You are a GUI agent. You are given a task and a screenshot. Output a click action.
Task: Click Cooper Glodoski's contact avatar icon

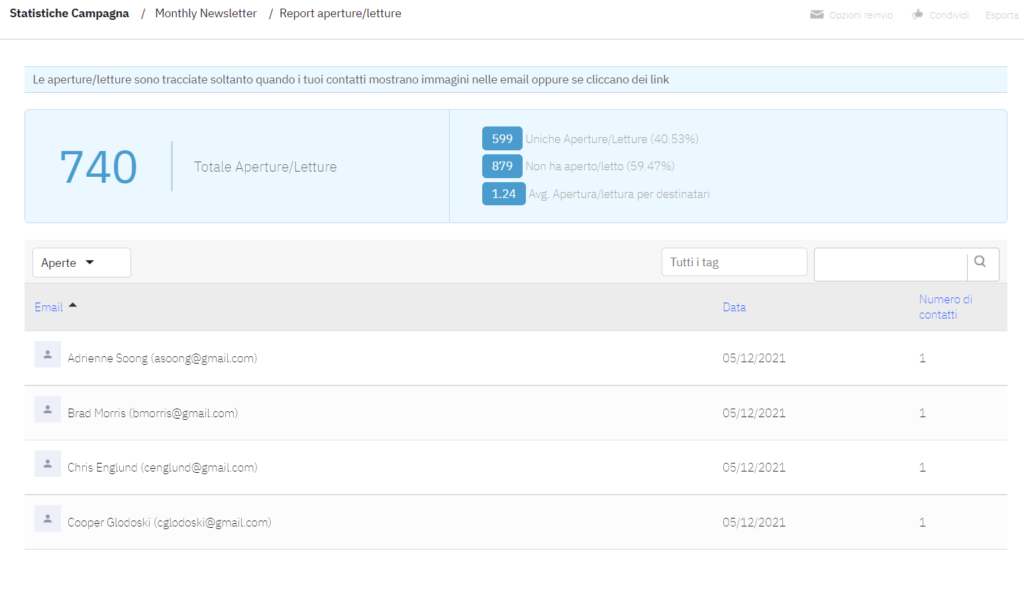(47, 518)
